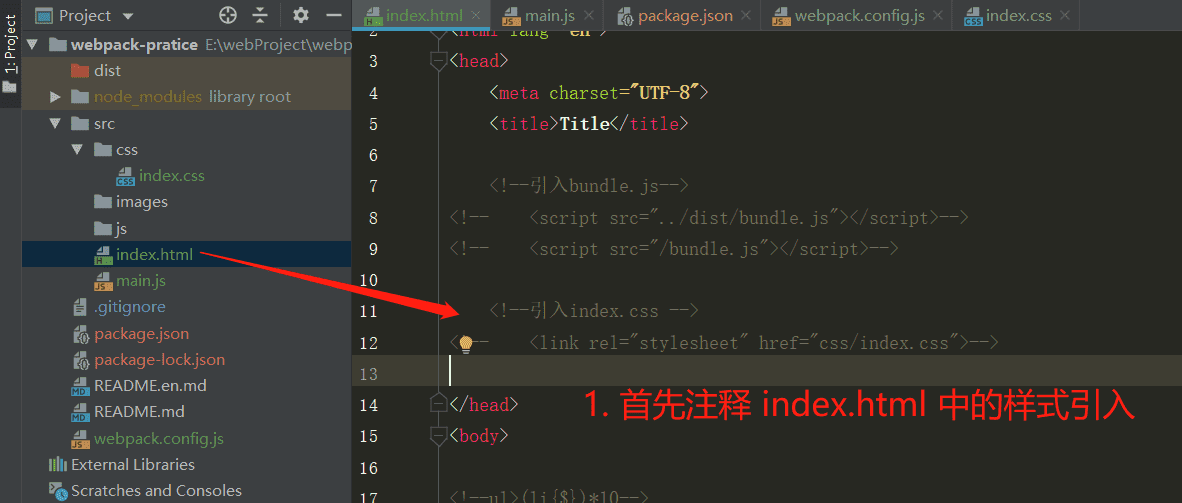Click the dist folder icon
The image size is (1182, 503).
(80, 71)
